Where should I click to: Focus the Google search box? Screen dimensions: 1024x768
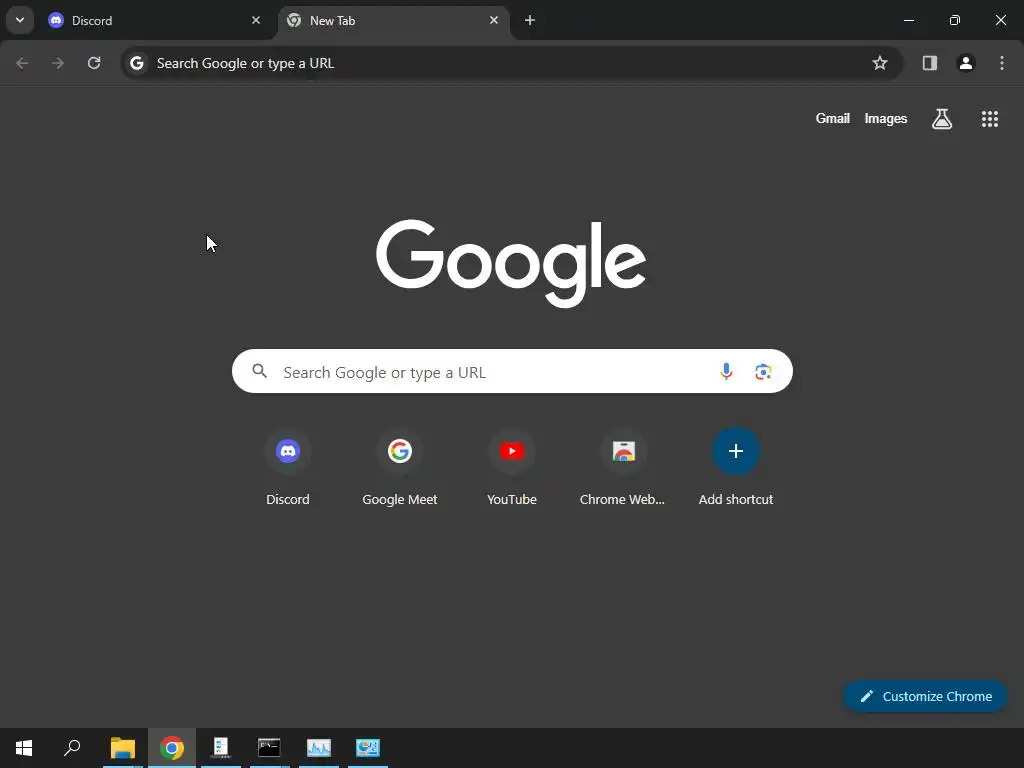[512, 371]
